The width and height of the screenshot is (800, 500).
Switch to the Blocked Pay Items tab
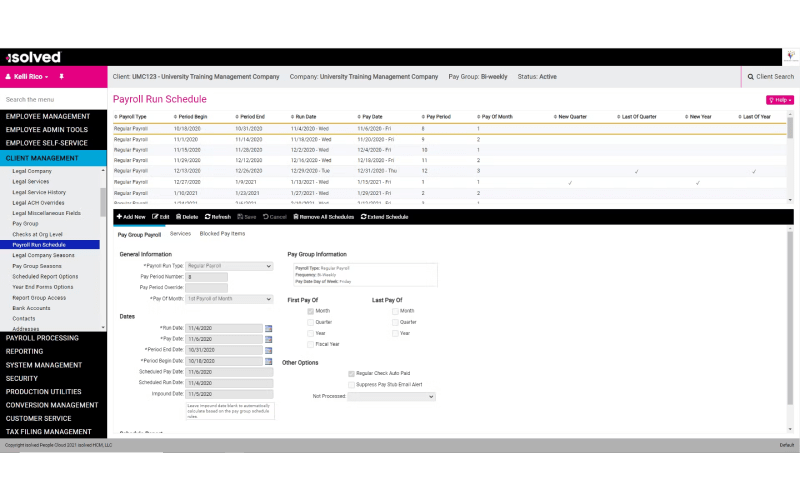(222, 234)
